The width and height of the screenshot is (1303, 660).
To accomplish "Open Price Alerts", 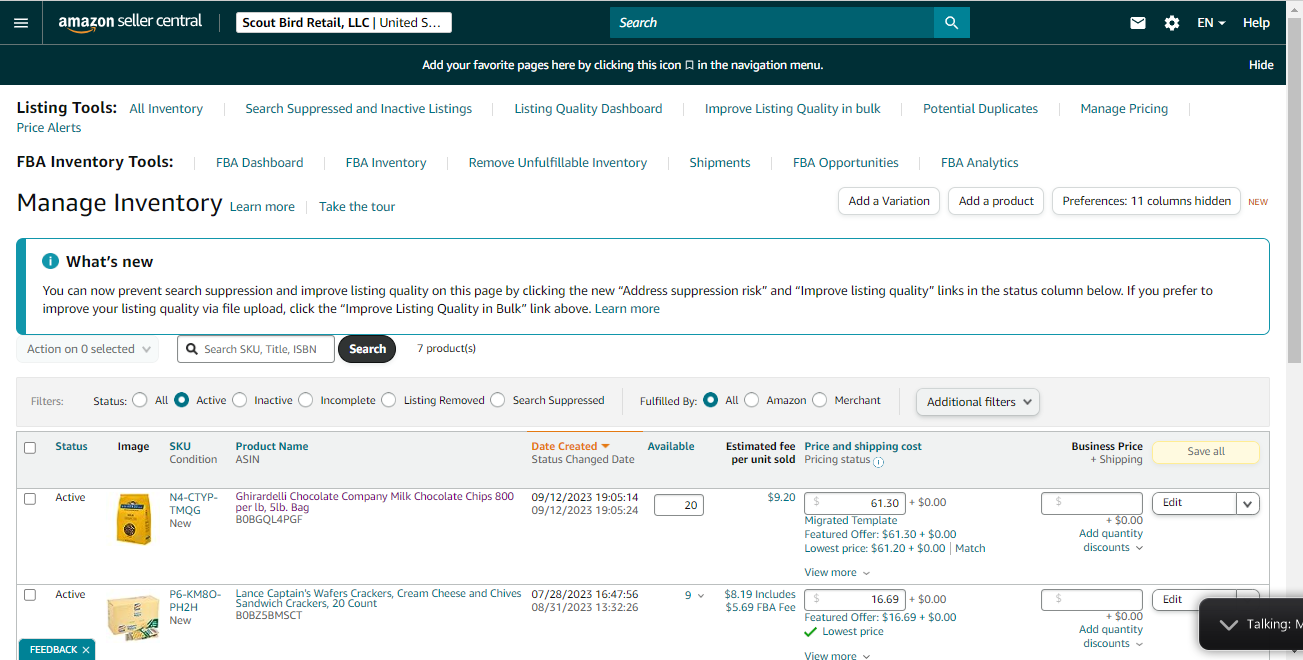I will coord(49,128).
